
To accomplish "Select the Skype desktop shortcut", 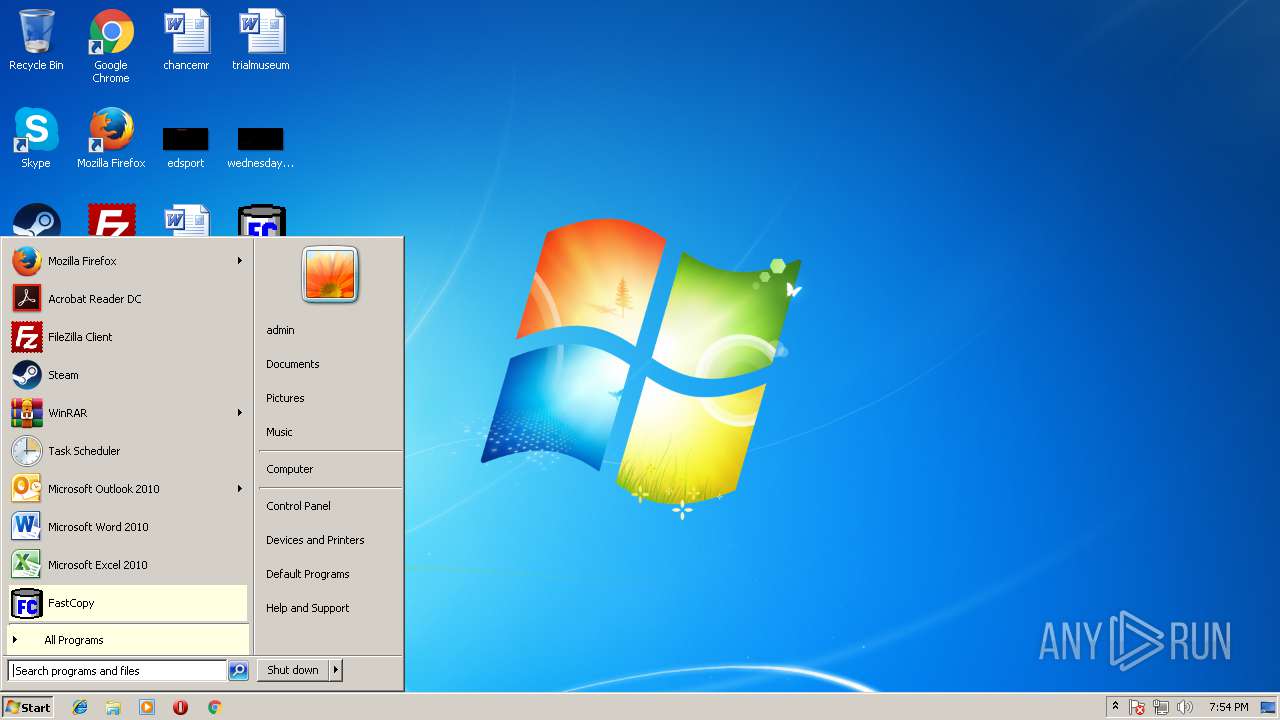I will [36, 138].
